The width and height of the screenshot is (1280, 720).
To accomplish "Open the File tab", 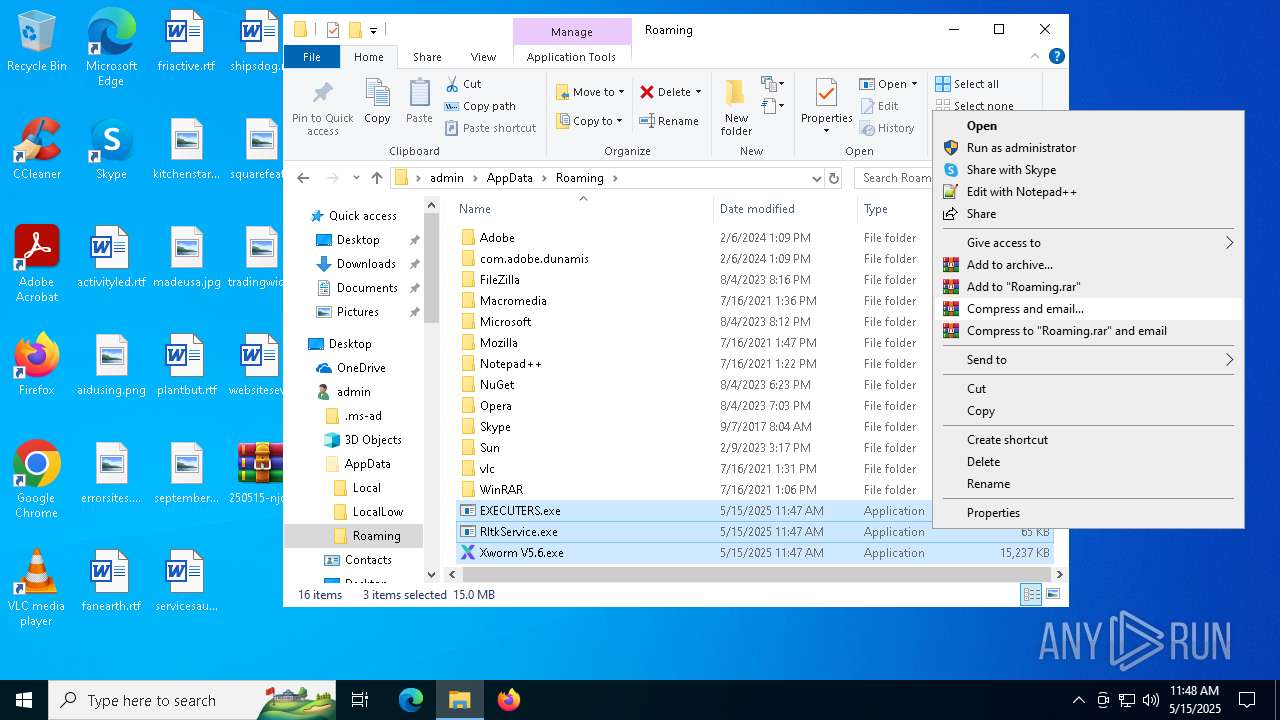I will coord(312,57).
